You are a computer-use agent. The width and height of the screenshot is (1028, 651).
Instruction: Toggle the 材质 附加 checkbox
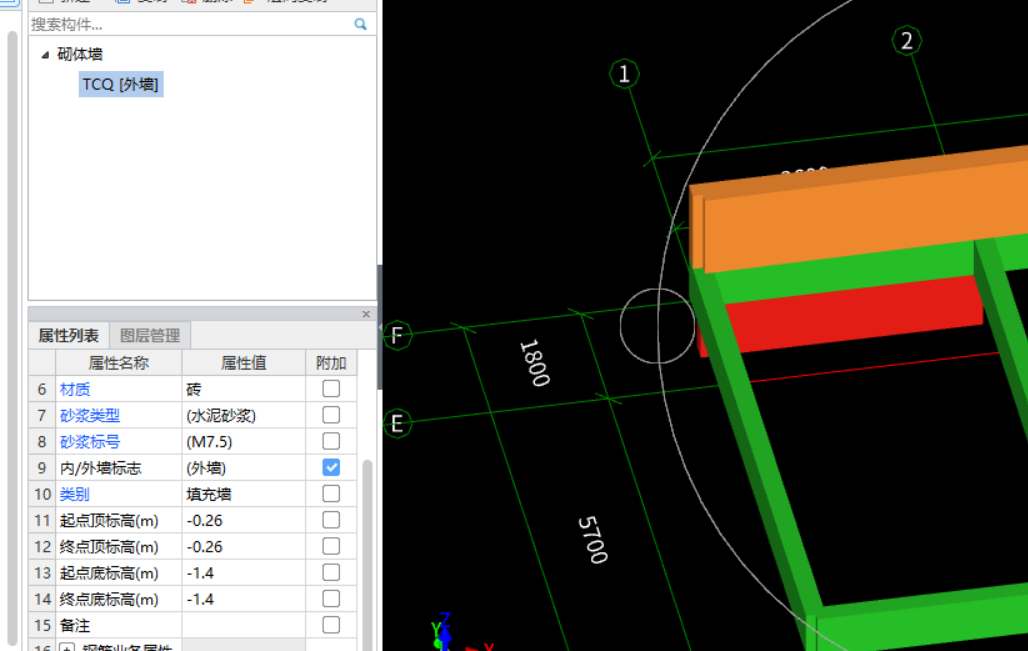coord(331,389)
